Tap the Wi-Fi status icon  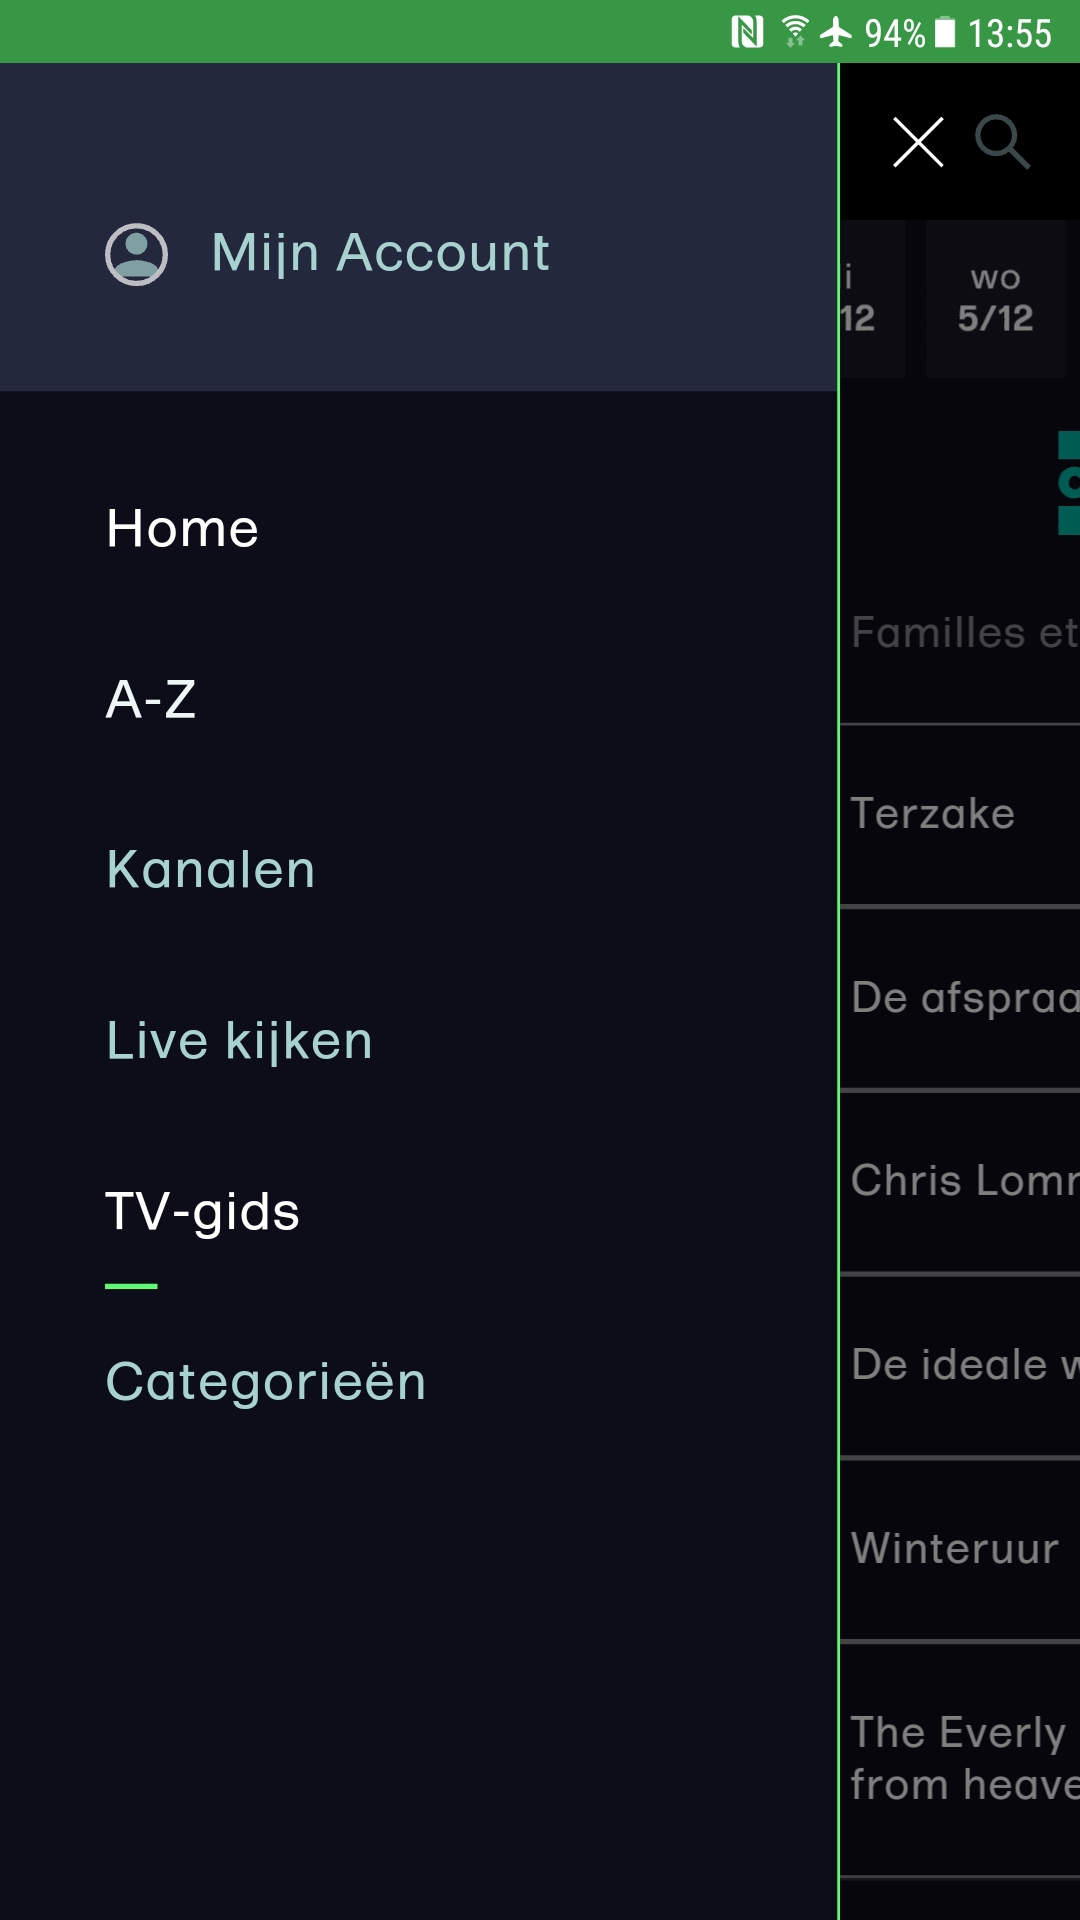[795, 32]
